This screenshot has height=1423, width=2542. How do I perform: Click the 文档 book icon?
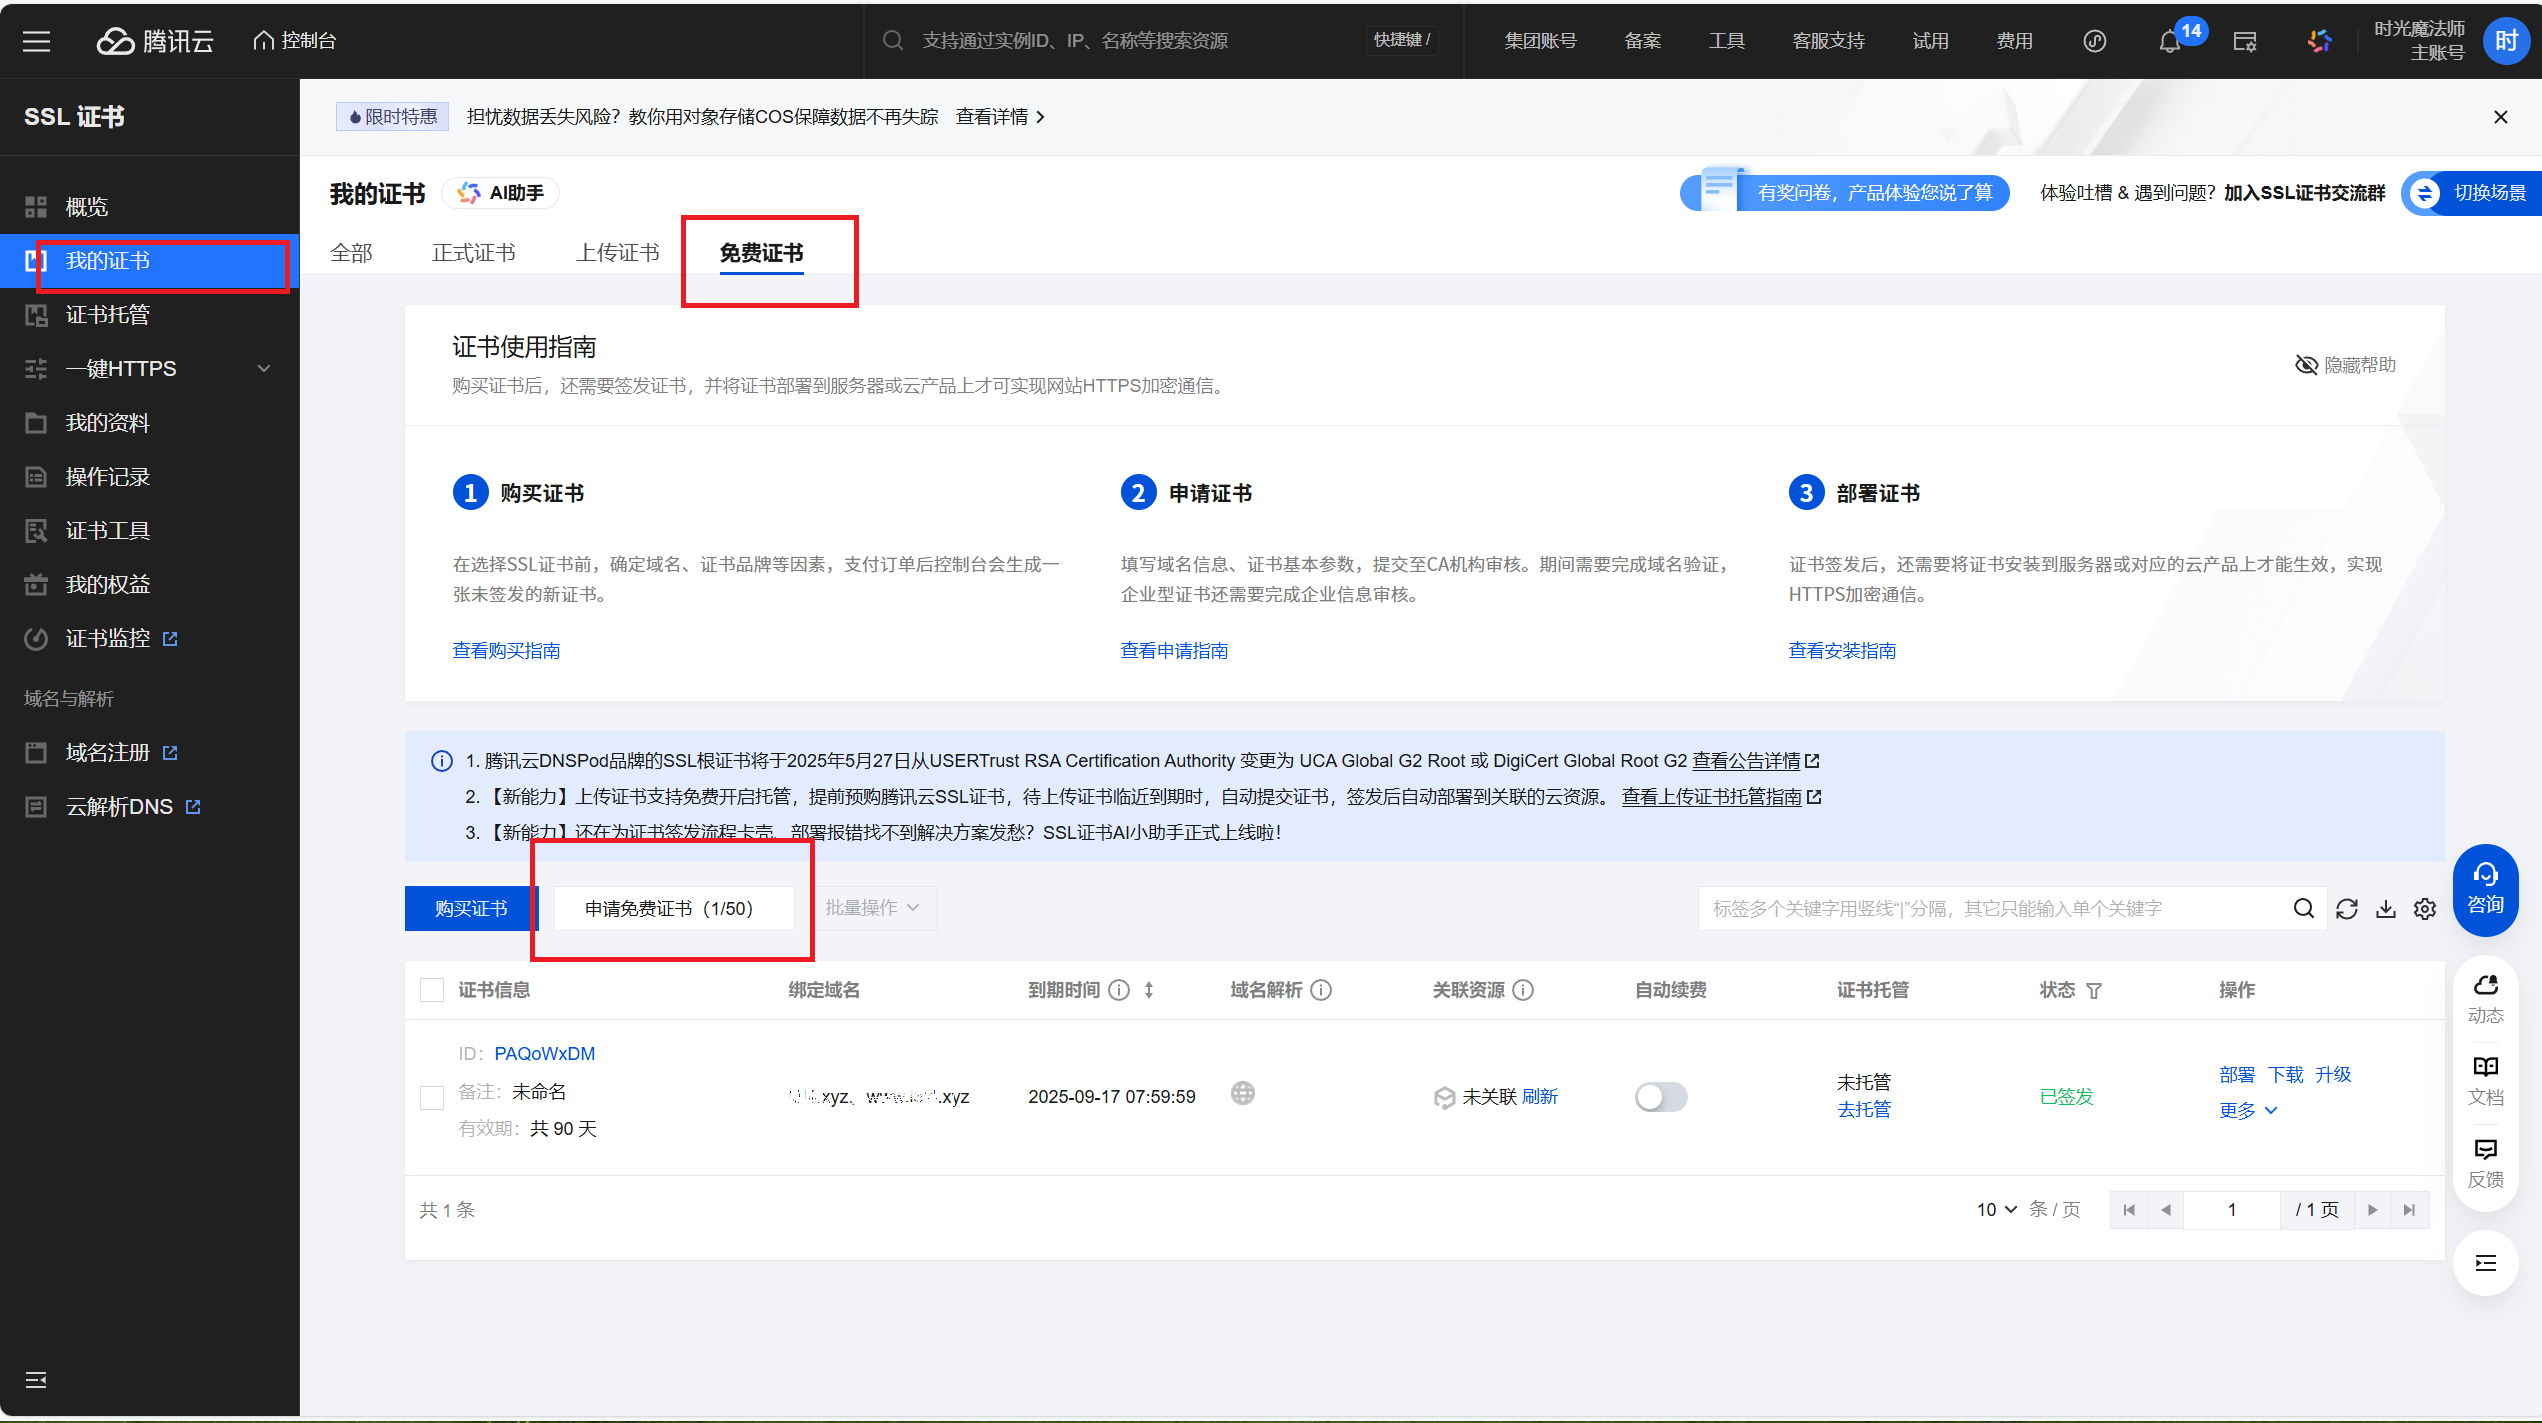2485,1067
